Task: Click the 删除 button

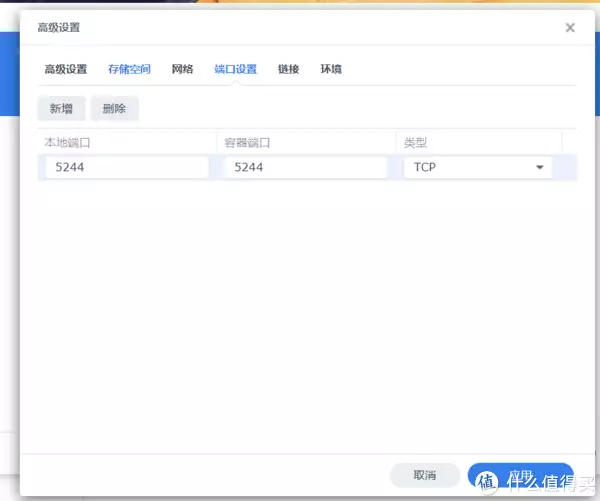Action: coord(114,109)
